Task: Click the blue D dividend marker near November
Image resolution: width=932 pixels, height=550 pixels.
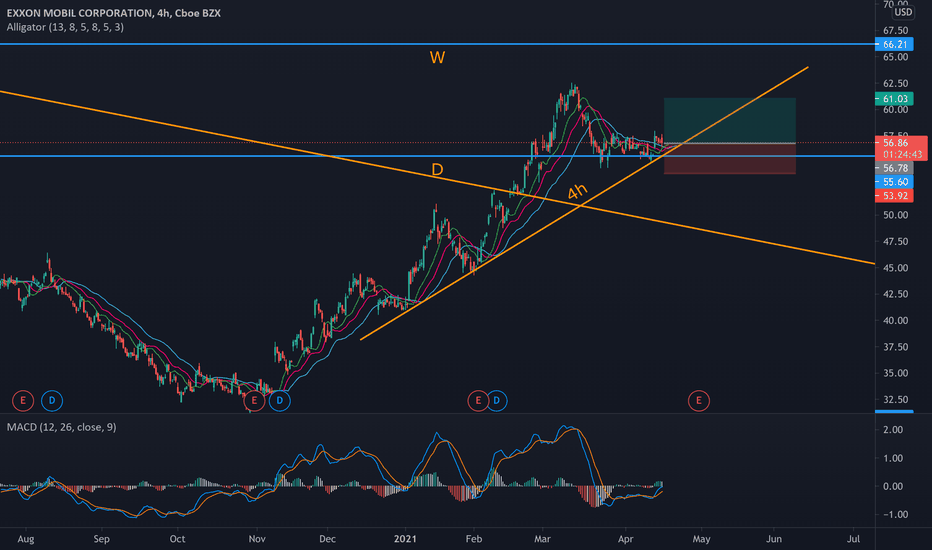Action: pyautogui.click(x=279, y=401)
